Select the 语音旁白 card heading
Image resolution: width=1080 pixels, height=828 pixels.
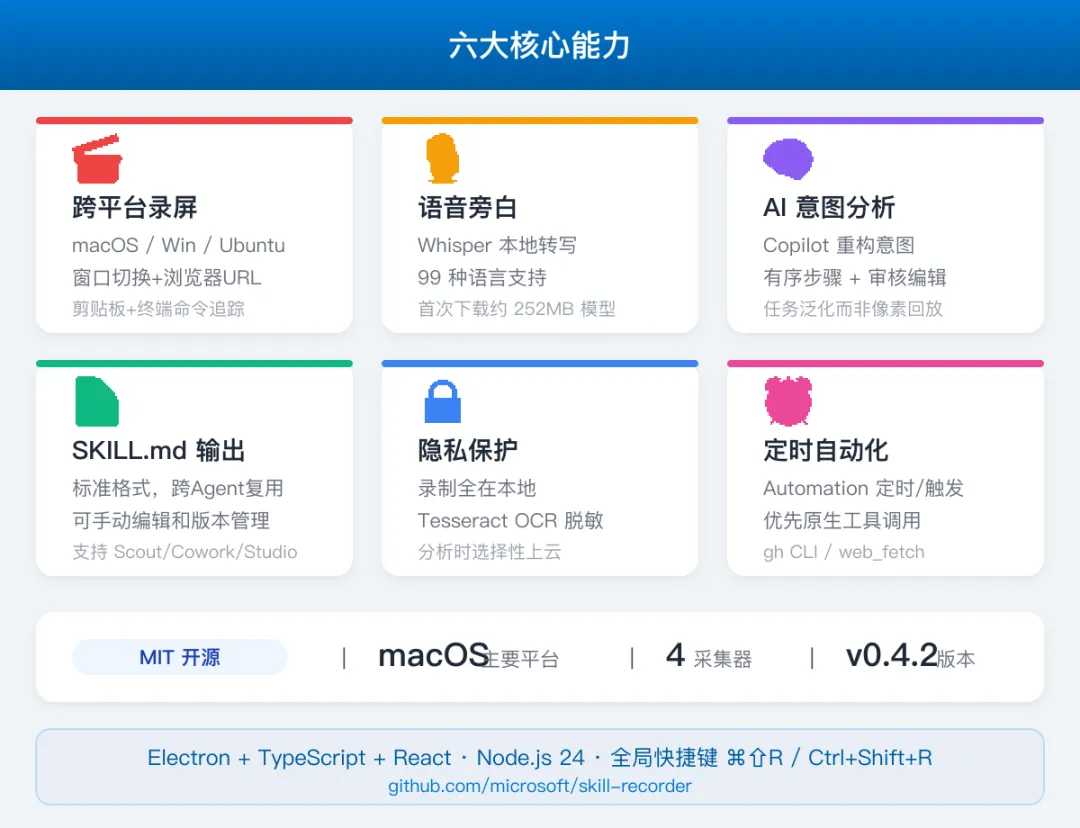point(468,207)
